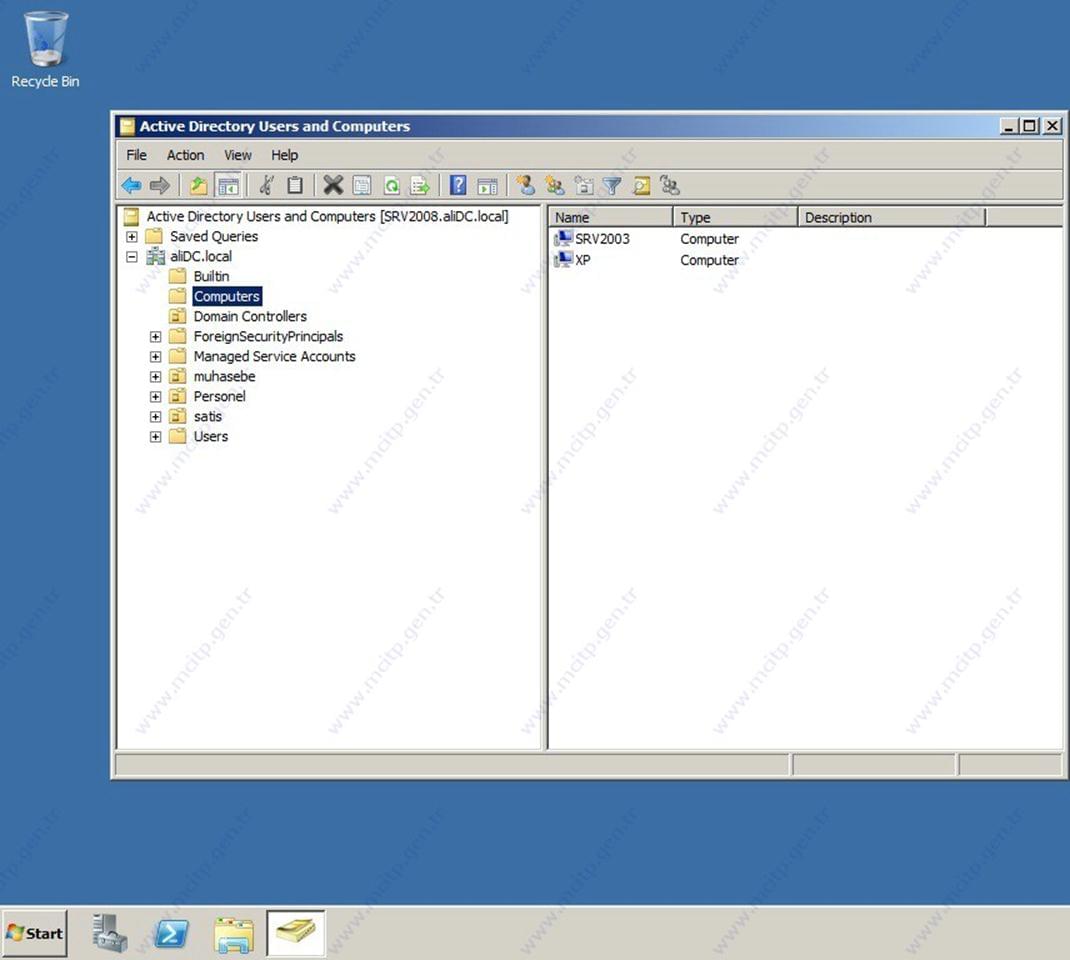Toggle the Show/Hide Console Tree toolbar icon

(x=228, y=186)
